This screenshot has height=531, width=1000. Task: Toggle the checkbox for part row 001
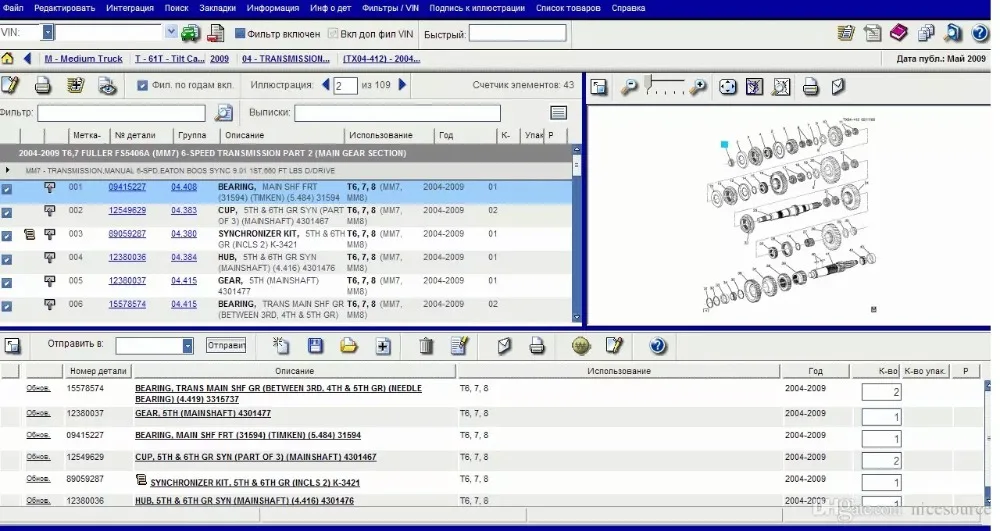[x=6, y=189]
